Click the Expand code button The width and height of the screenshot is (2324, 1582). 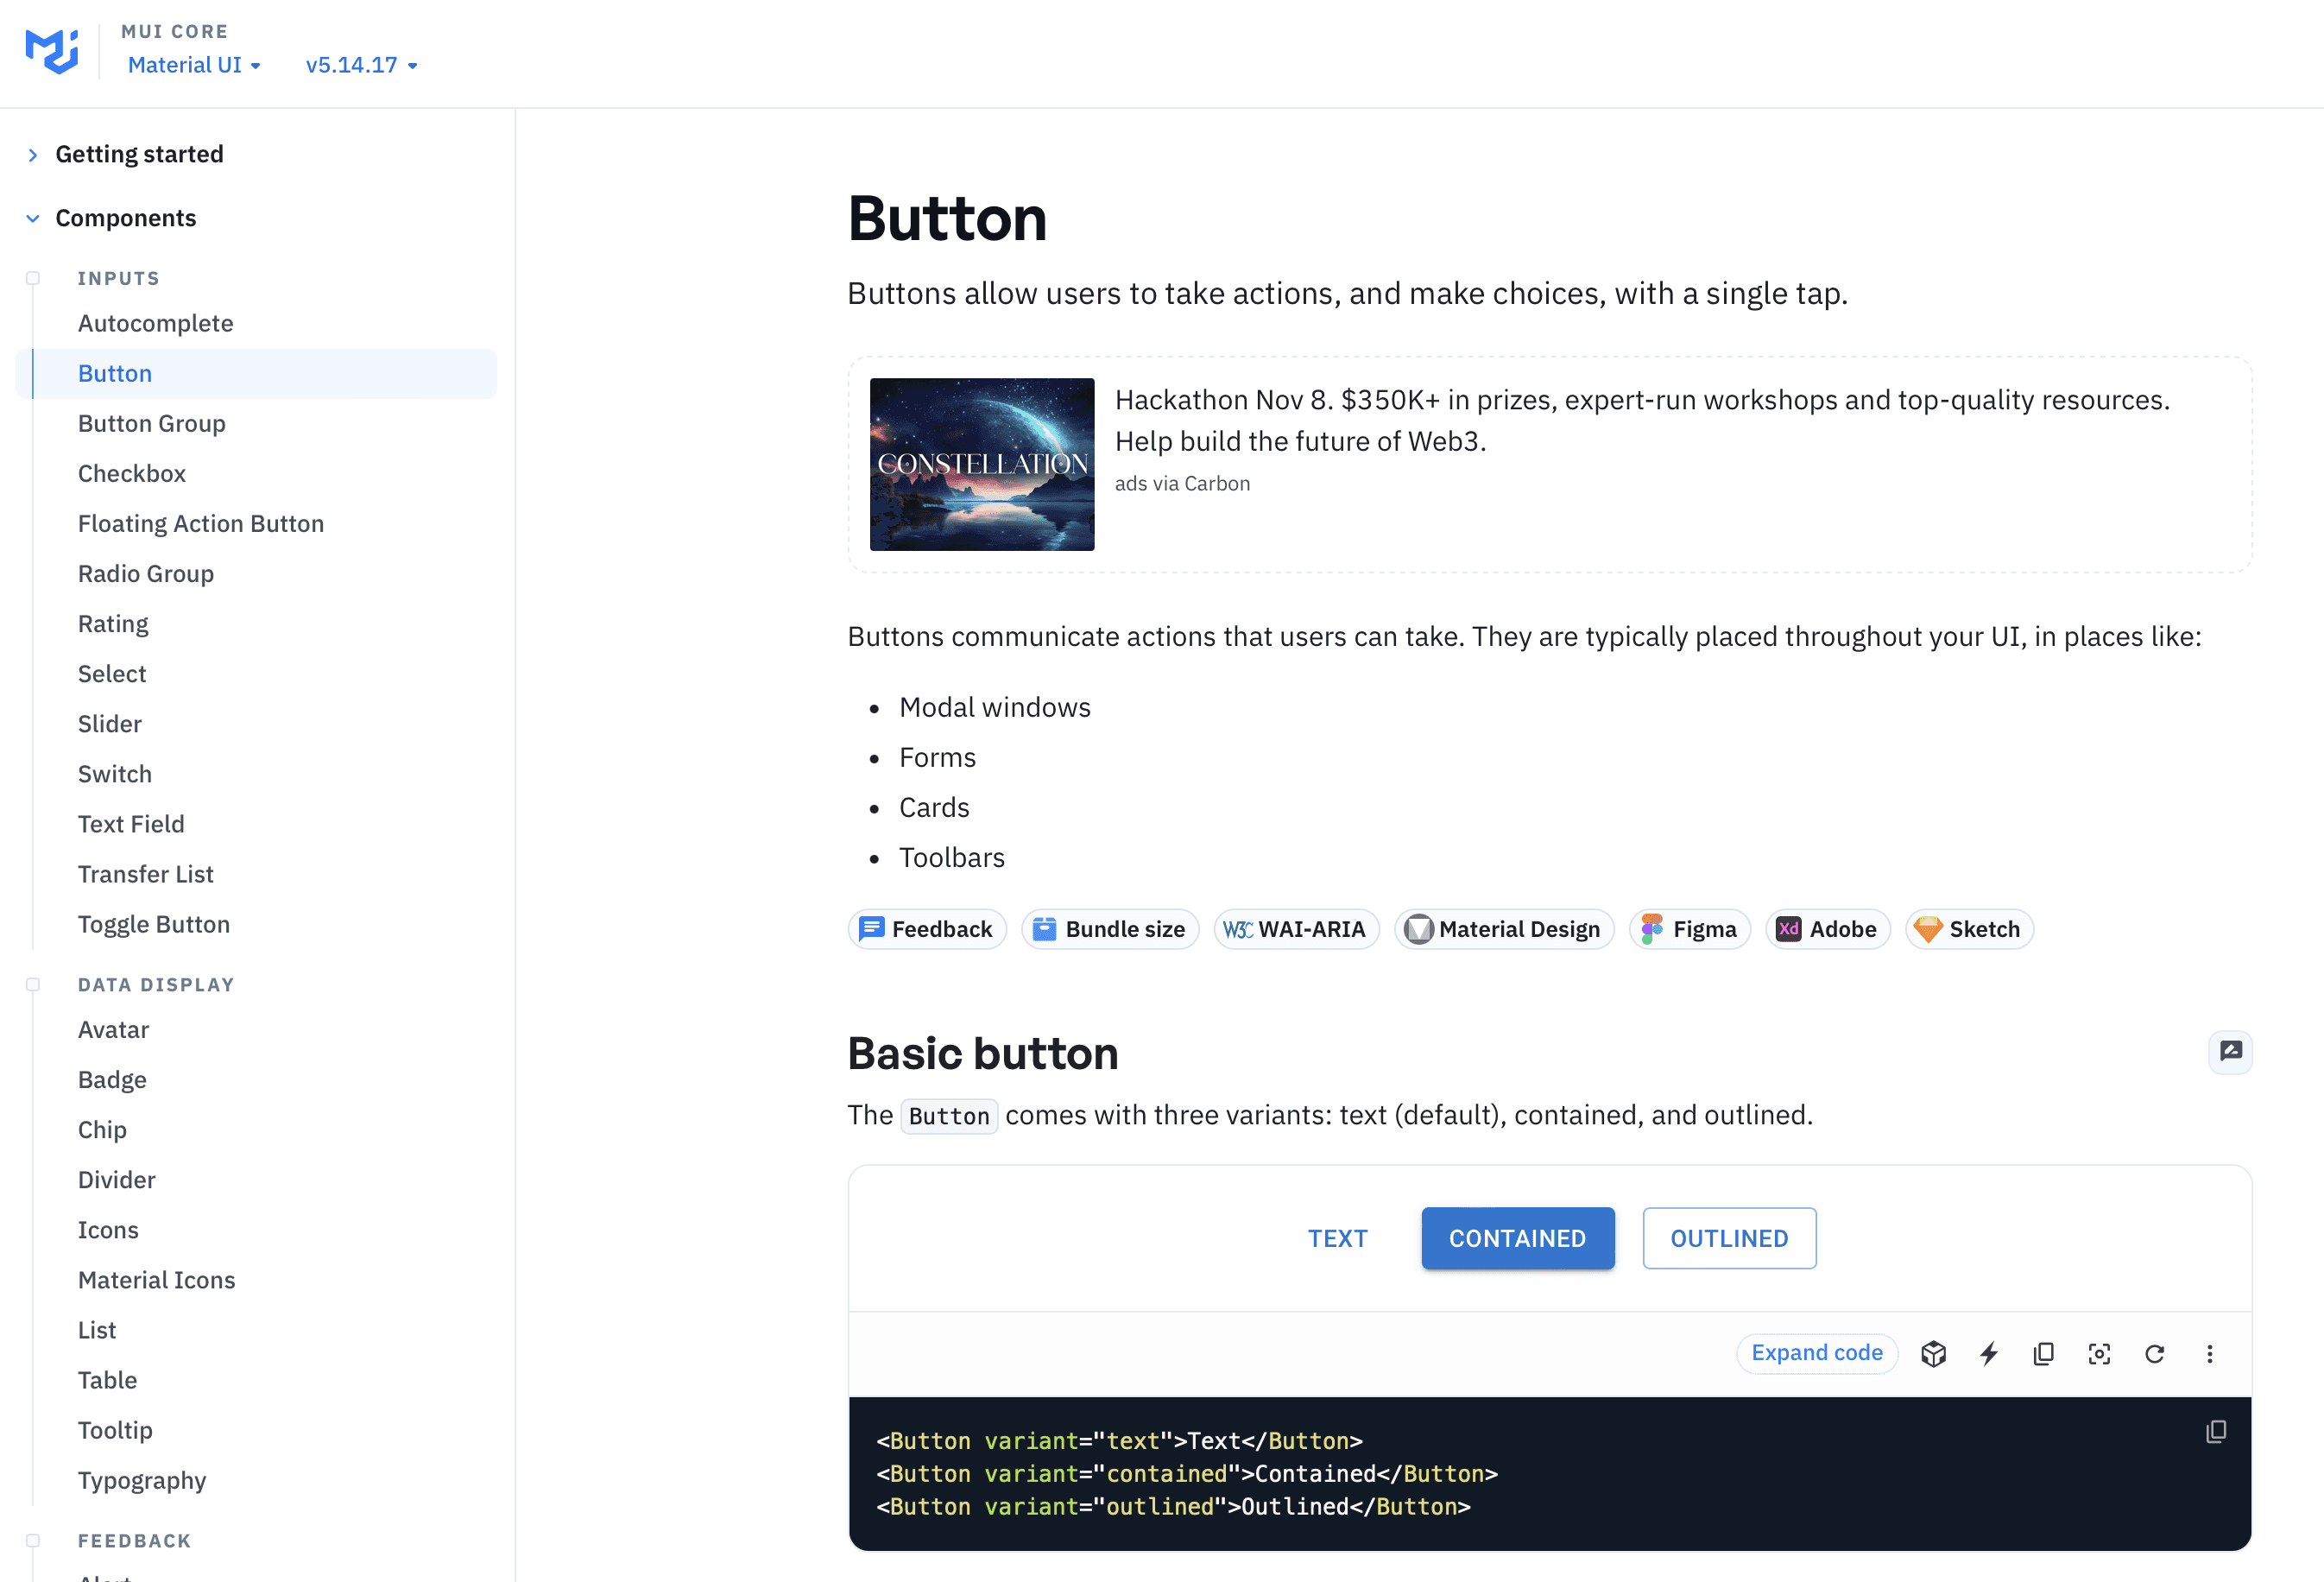coord(1816,1353)
